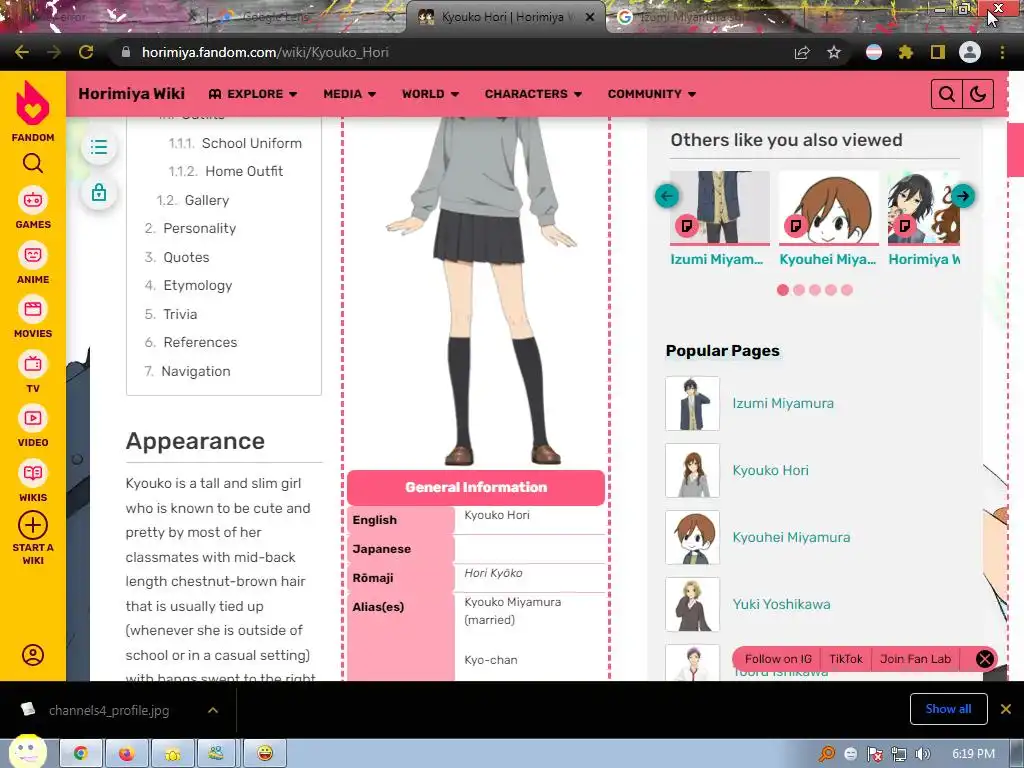The image size is (1024, 768).
Task: Click Follow on IG button
Action: (x=778, y=659)
